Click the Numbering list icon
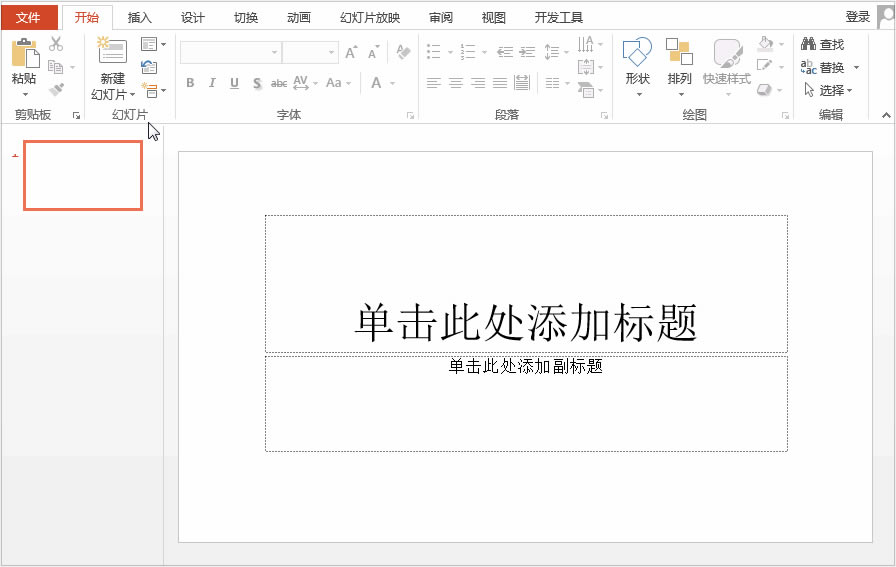 tap(468, 52)
